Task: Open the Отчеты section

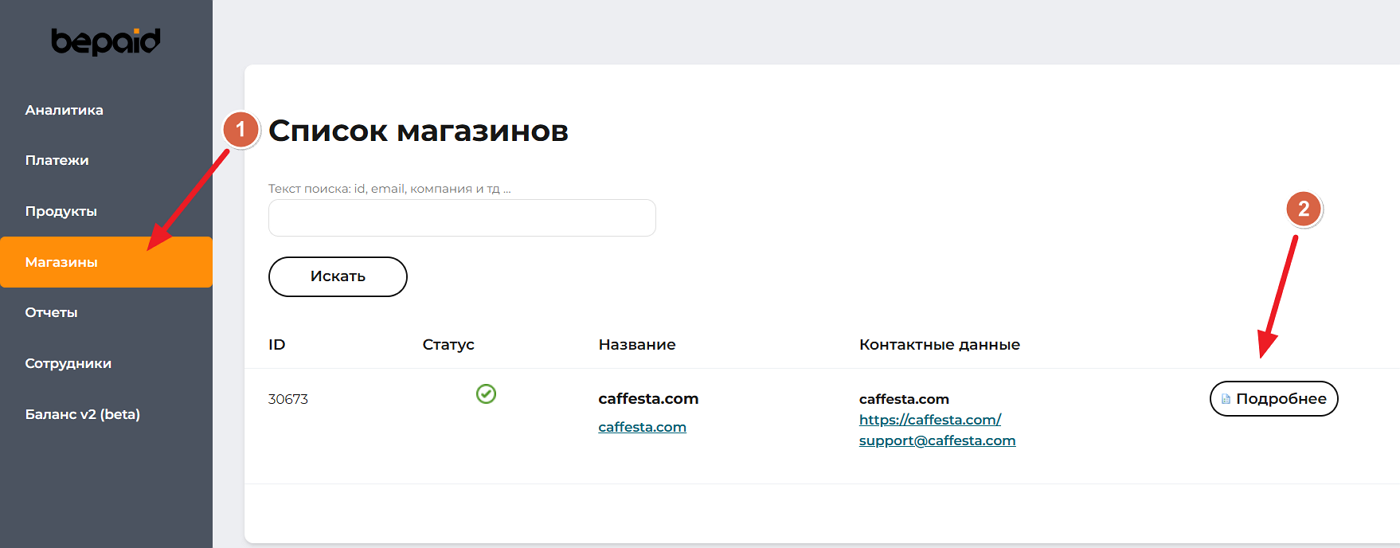Action: click(51, 312)
